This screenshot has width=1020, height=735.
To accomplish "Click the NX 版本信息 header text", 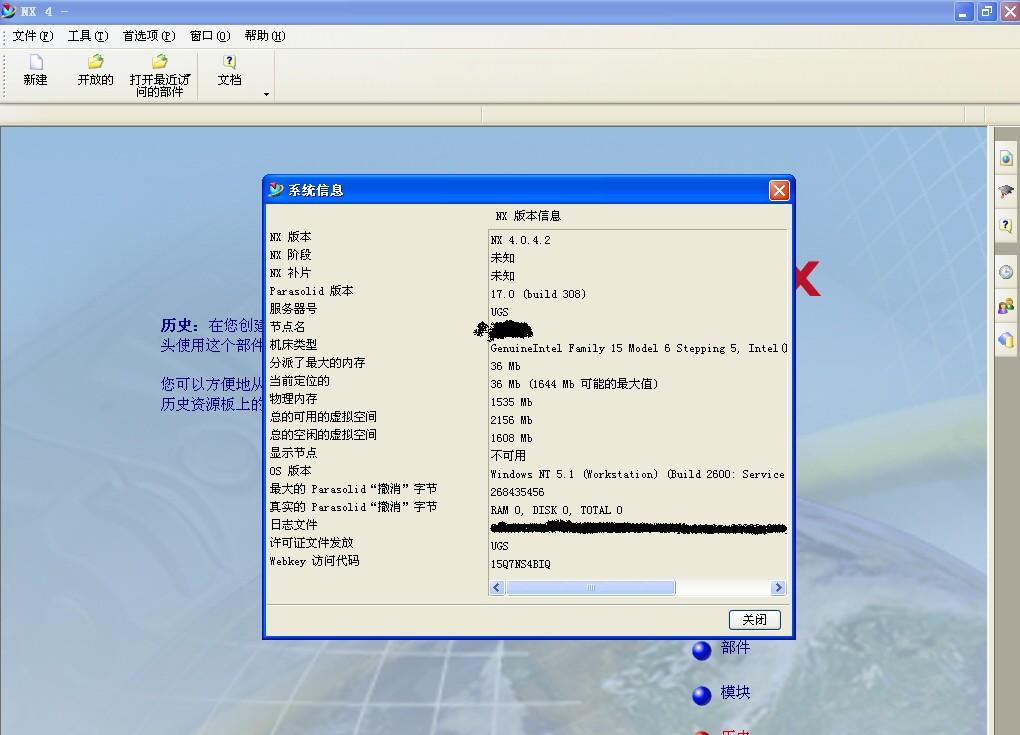I will point(528,216).
